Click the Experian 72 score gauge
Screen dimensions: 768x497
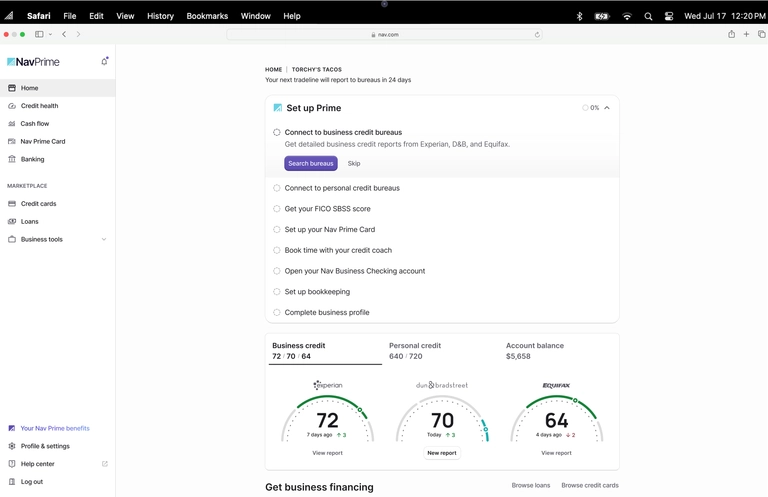click(x=327, y=419)
